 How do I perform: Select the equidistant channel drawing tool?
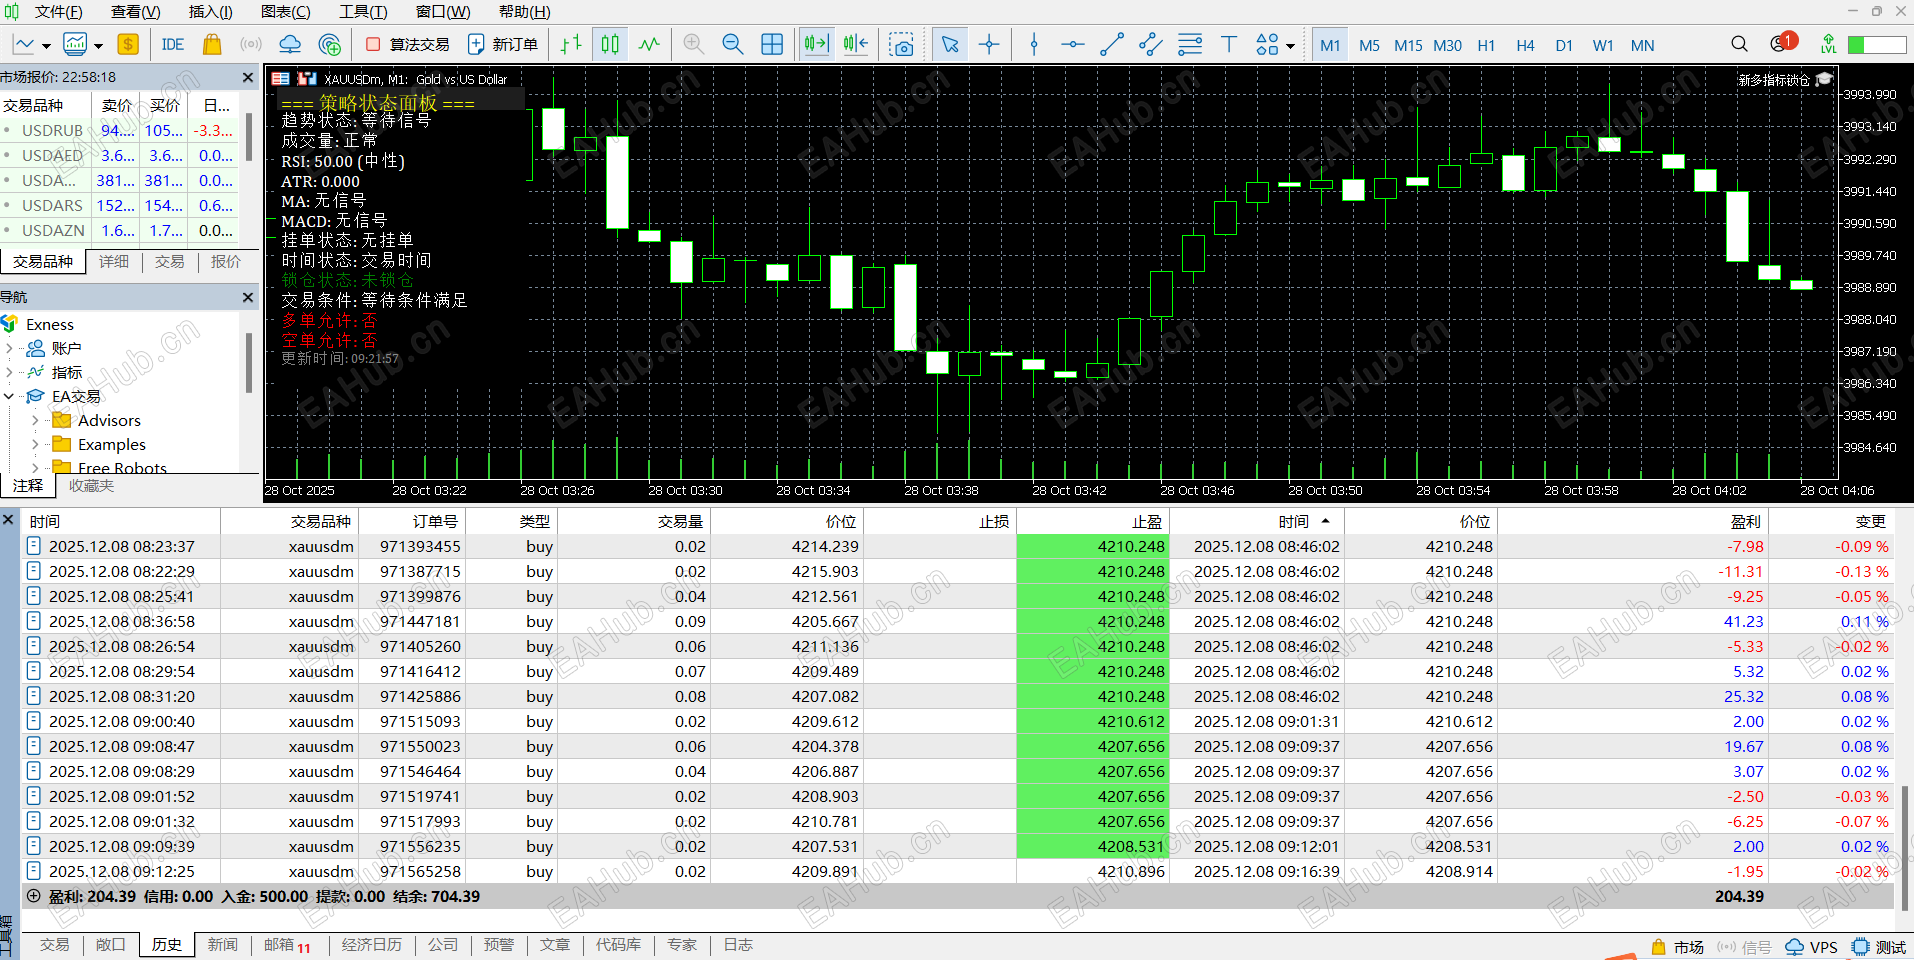(x=1151, y=44)
